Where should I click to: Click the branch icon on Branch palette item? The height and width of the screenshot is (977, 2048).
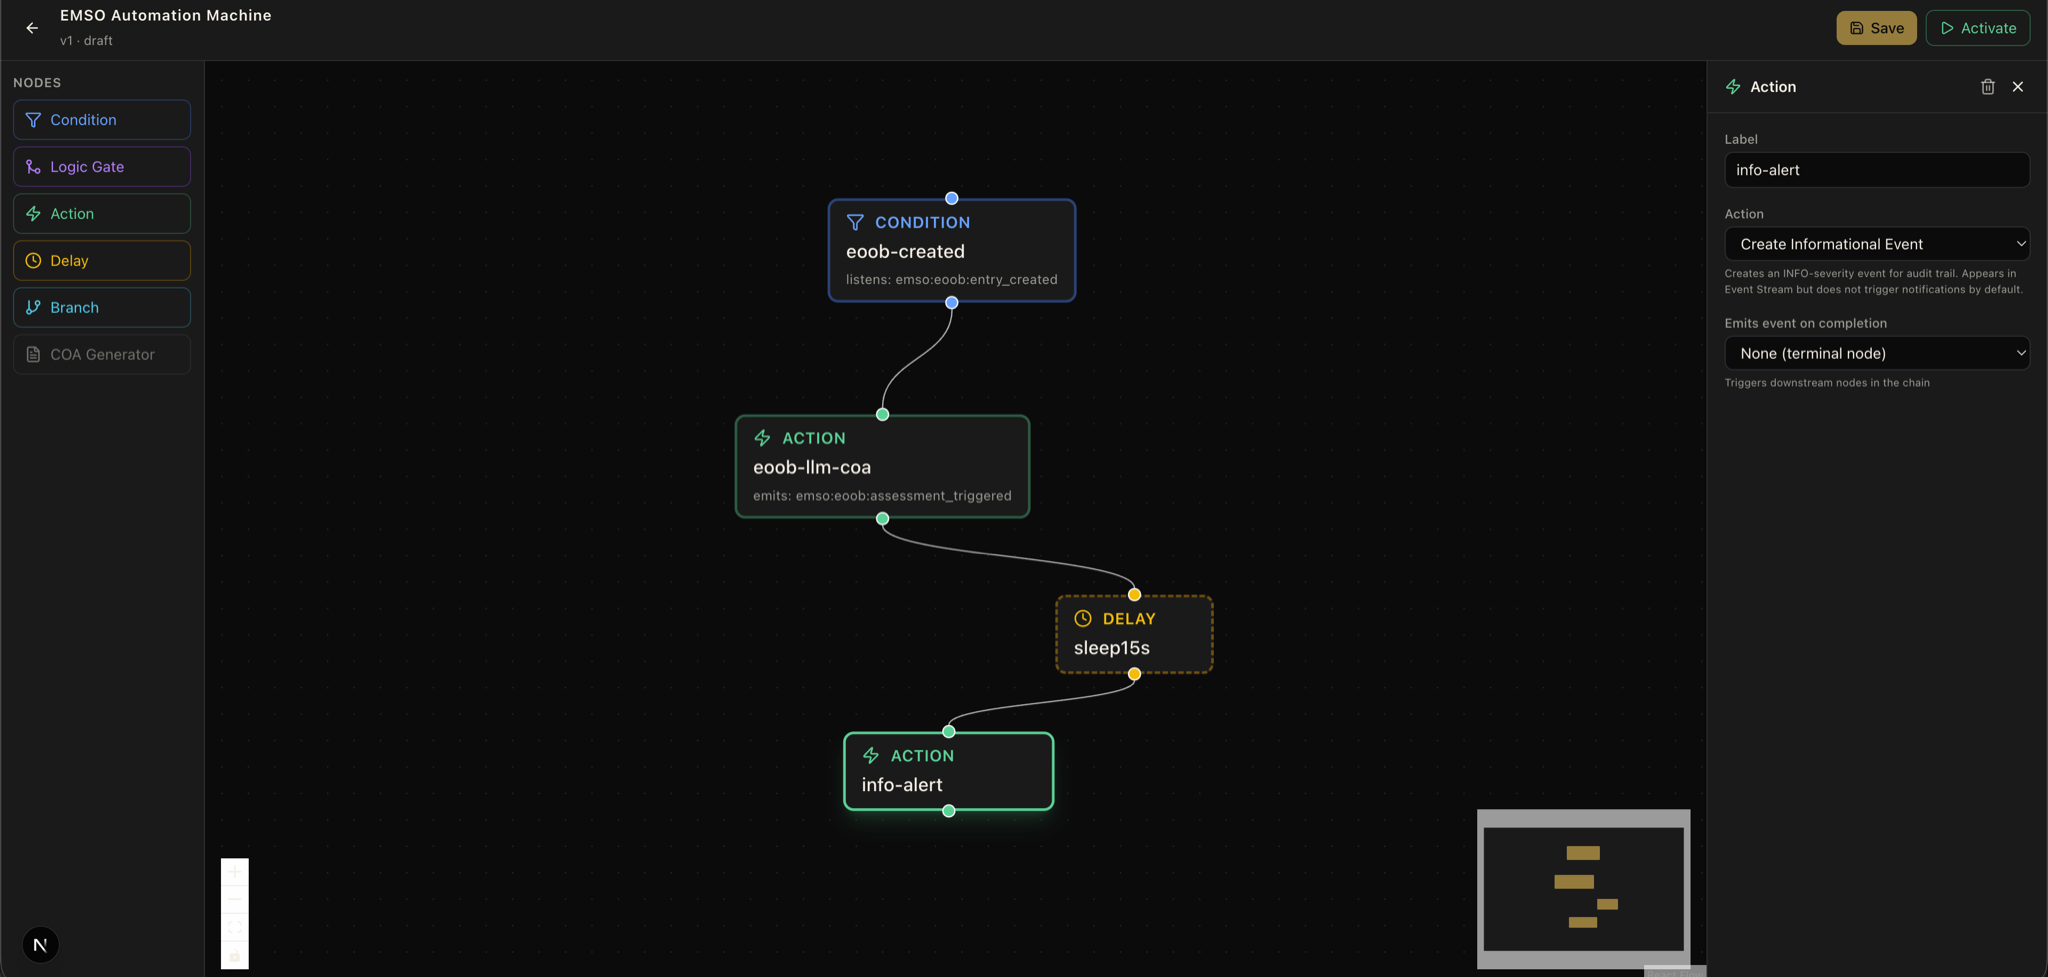[33, 308]
